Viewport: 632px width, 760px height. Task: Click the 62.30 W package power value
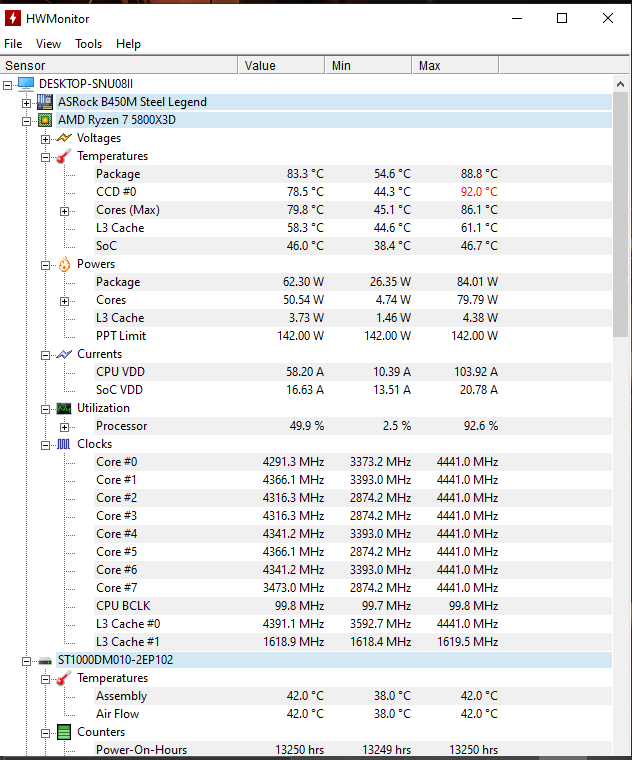pyautogui.click(x=303, y=282)
